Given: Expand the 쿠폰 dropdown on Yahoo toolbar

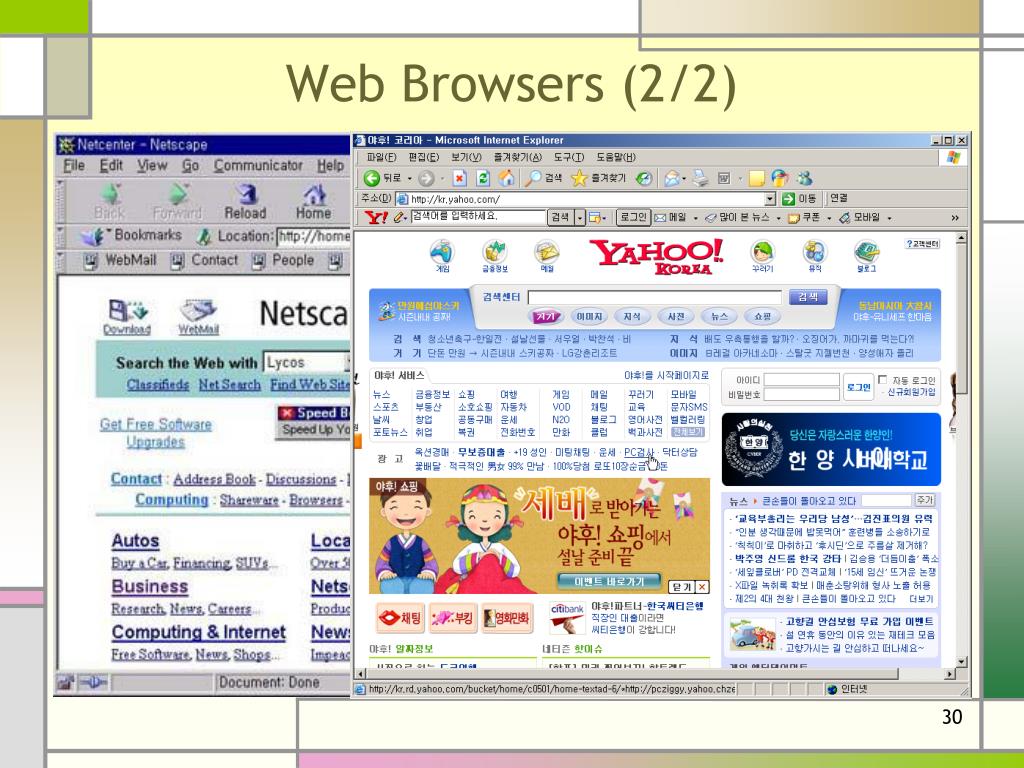Looking at the screenshot, I should pos(829,218).
